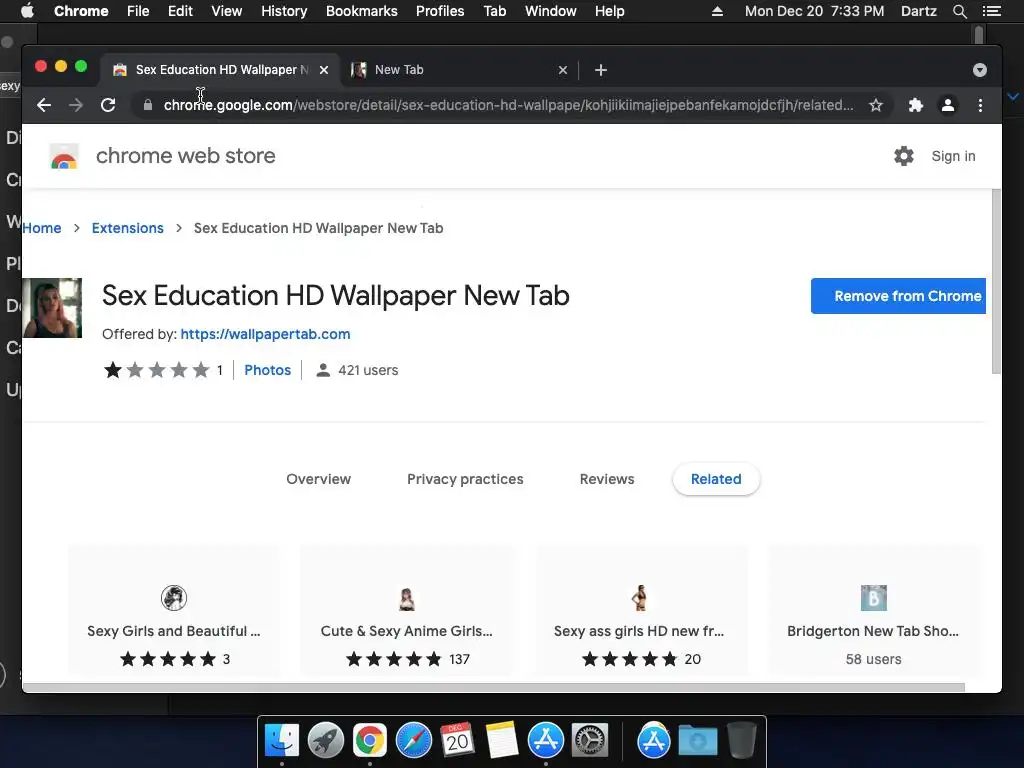Screen dimensions: 1024x768
Task: Open Chrome's three-dot menu
Action: [x=980, y=105]
